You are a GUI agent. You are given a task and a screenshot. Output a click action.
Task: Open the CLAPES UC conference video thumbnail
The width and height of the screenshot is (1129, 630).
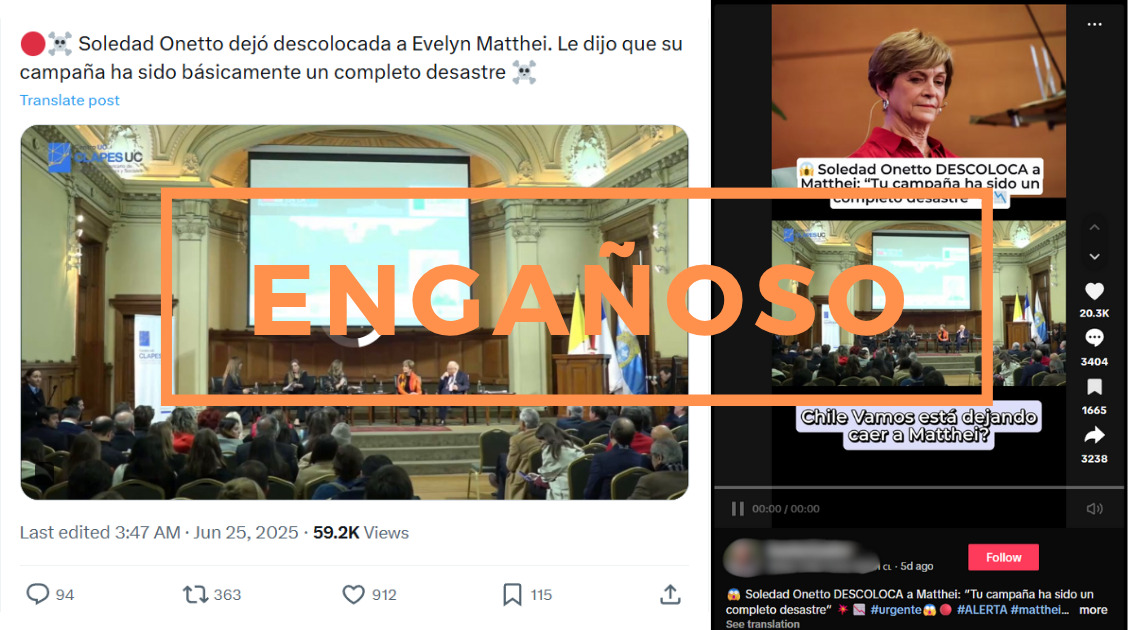(354, 312)
